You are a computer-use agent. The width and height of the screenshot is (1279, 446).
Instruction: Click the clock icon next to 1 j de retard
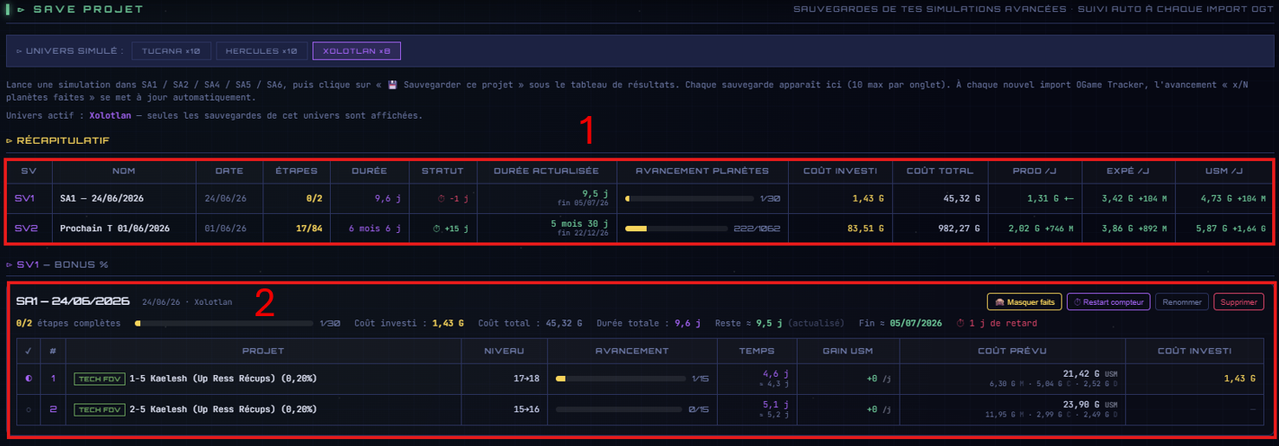pos(961,323)
